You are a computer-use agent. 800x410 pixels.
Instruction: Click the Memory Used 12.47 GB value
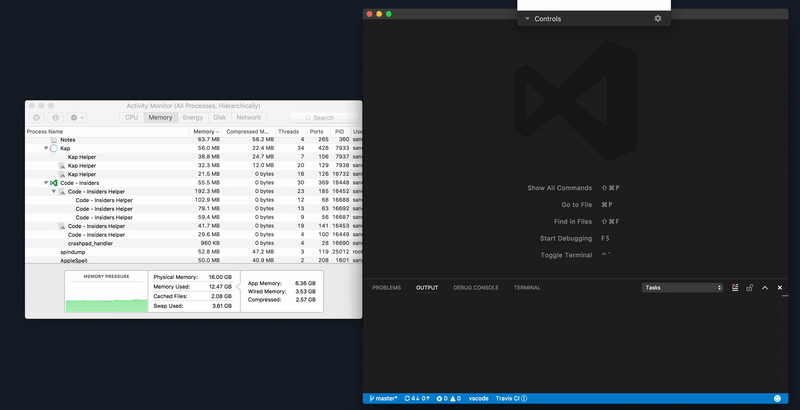pyautogui.click(x=220, y=287)
